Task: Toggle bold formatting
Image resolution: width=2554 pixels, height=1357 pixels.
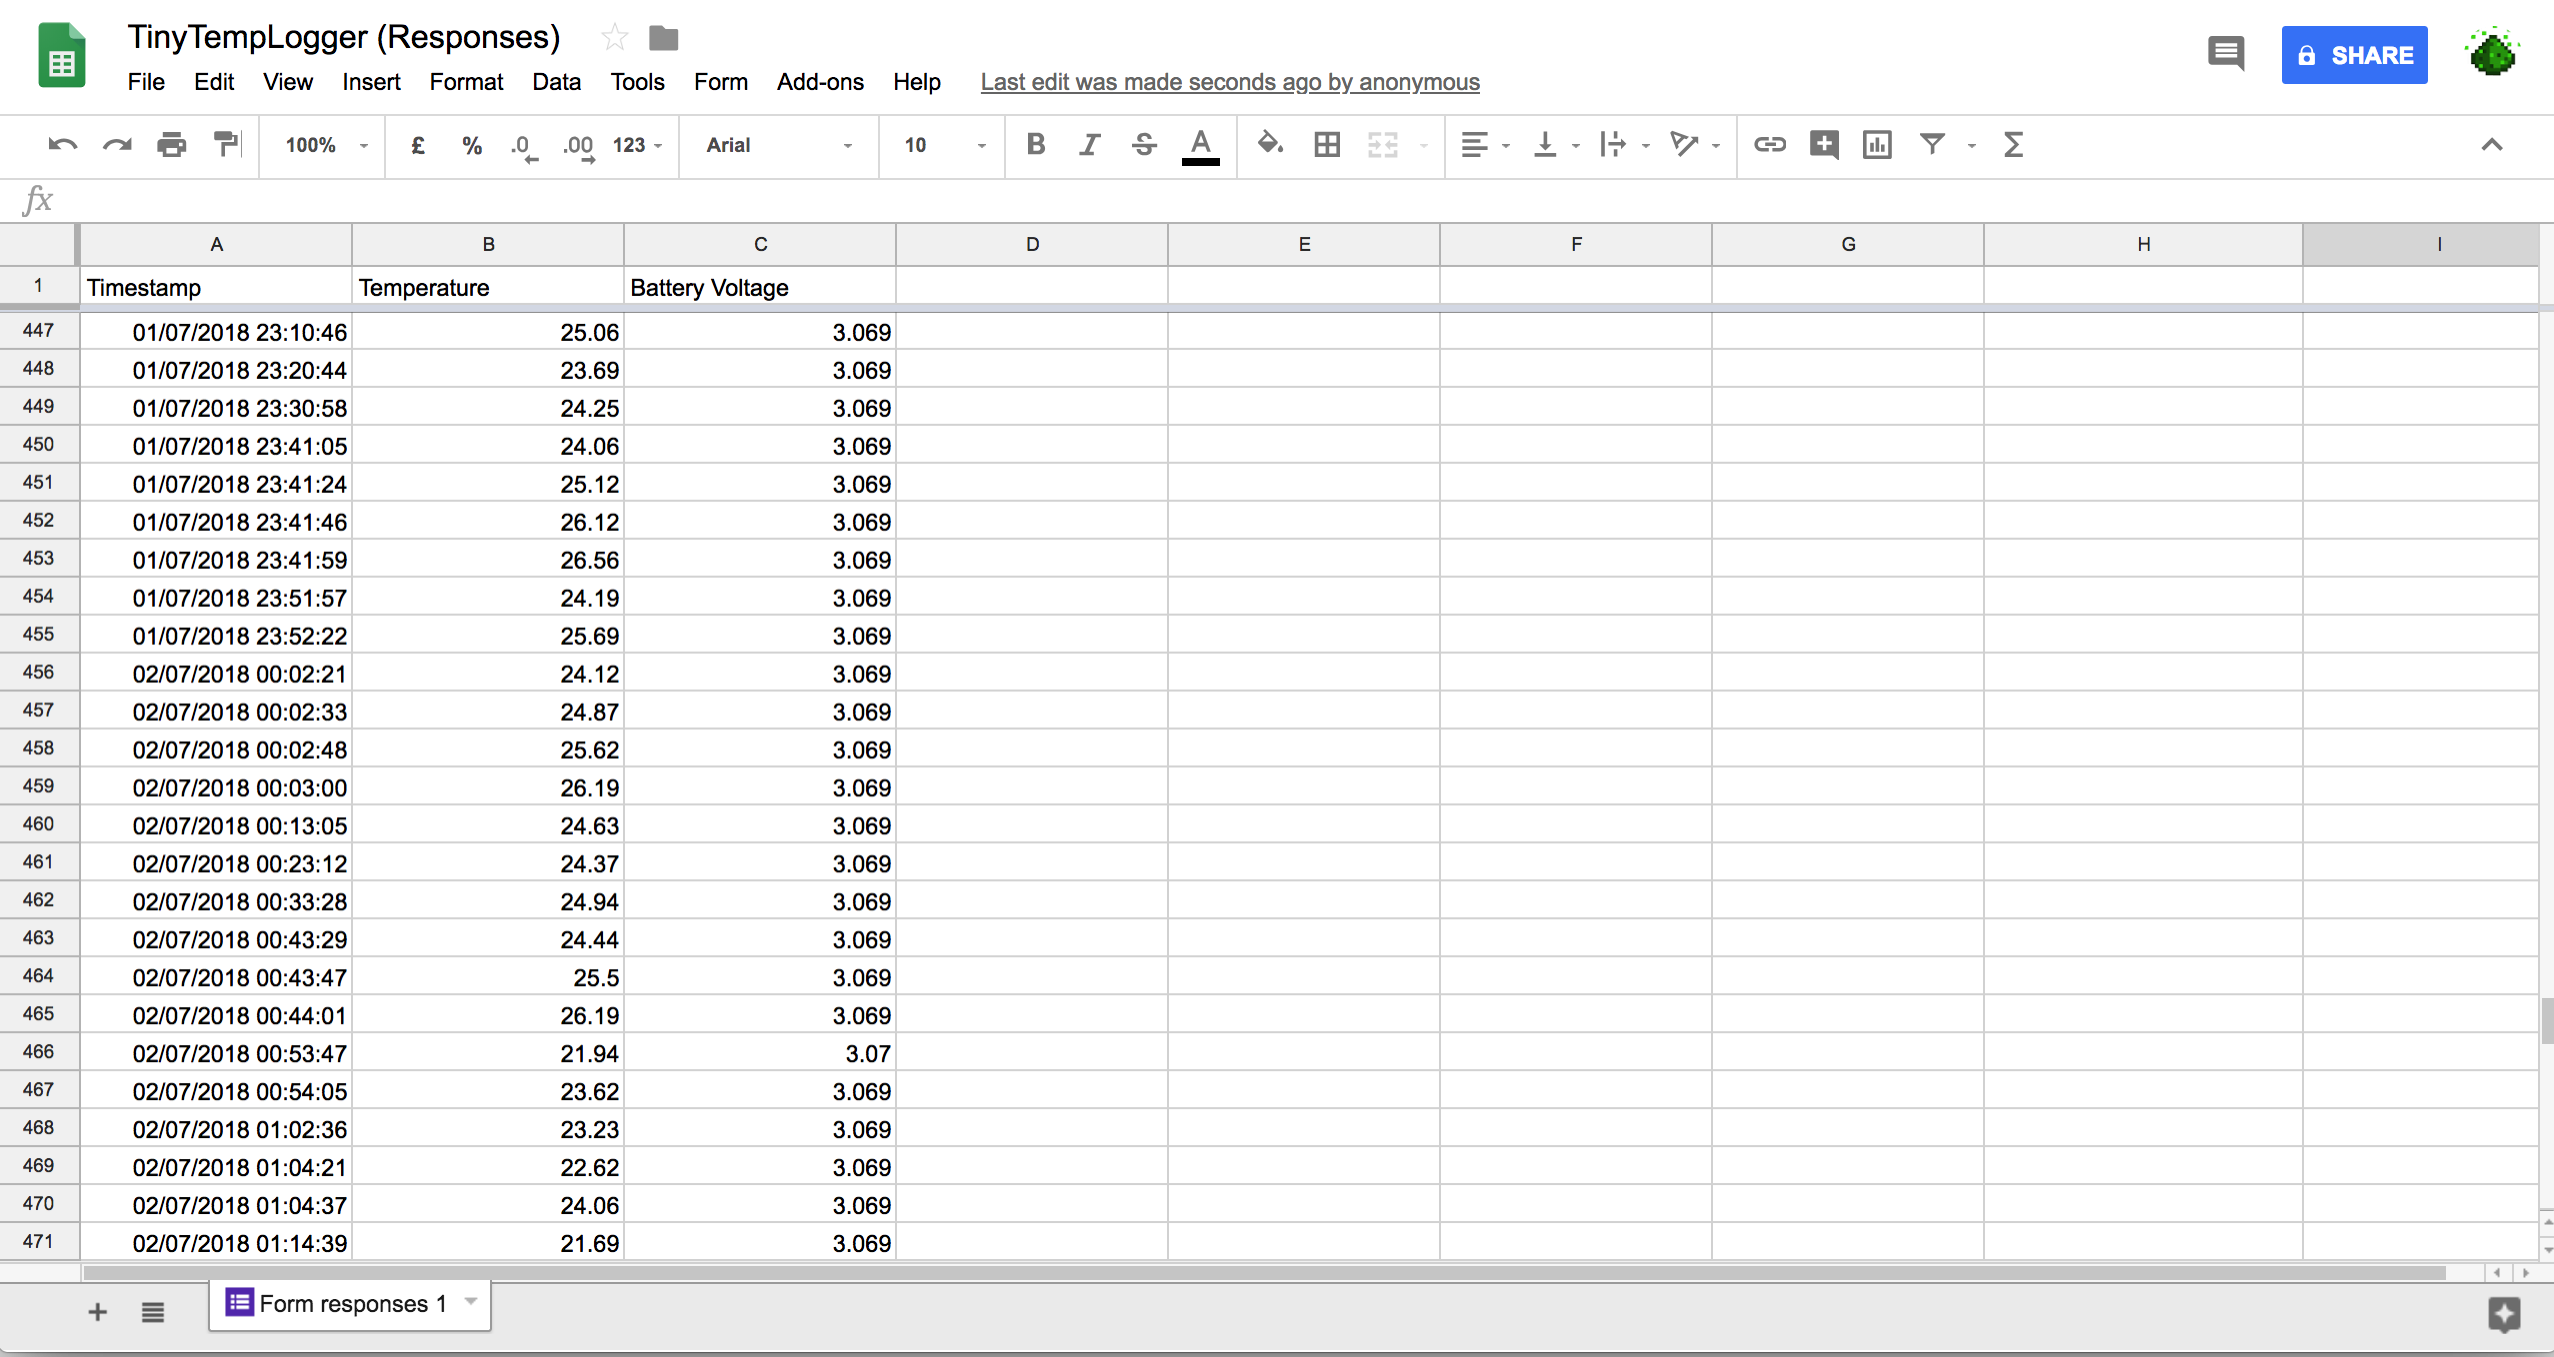Action: click(x=1035, y=145)
